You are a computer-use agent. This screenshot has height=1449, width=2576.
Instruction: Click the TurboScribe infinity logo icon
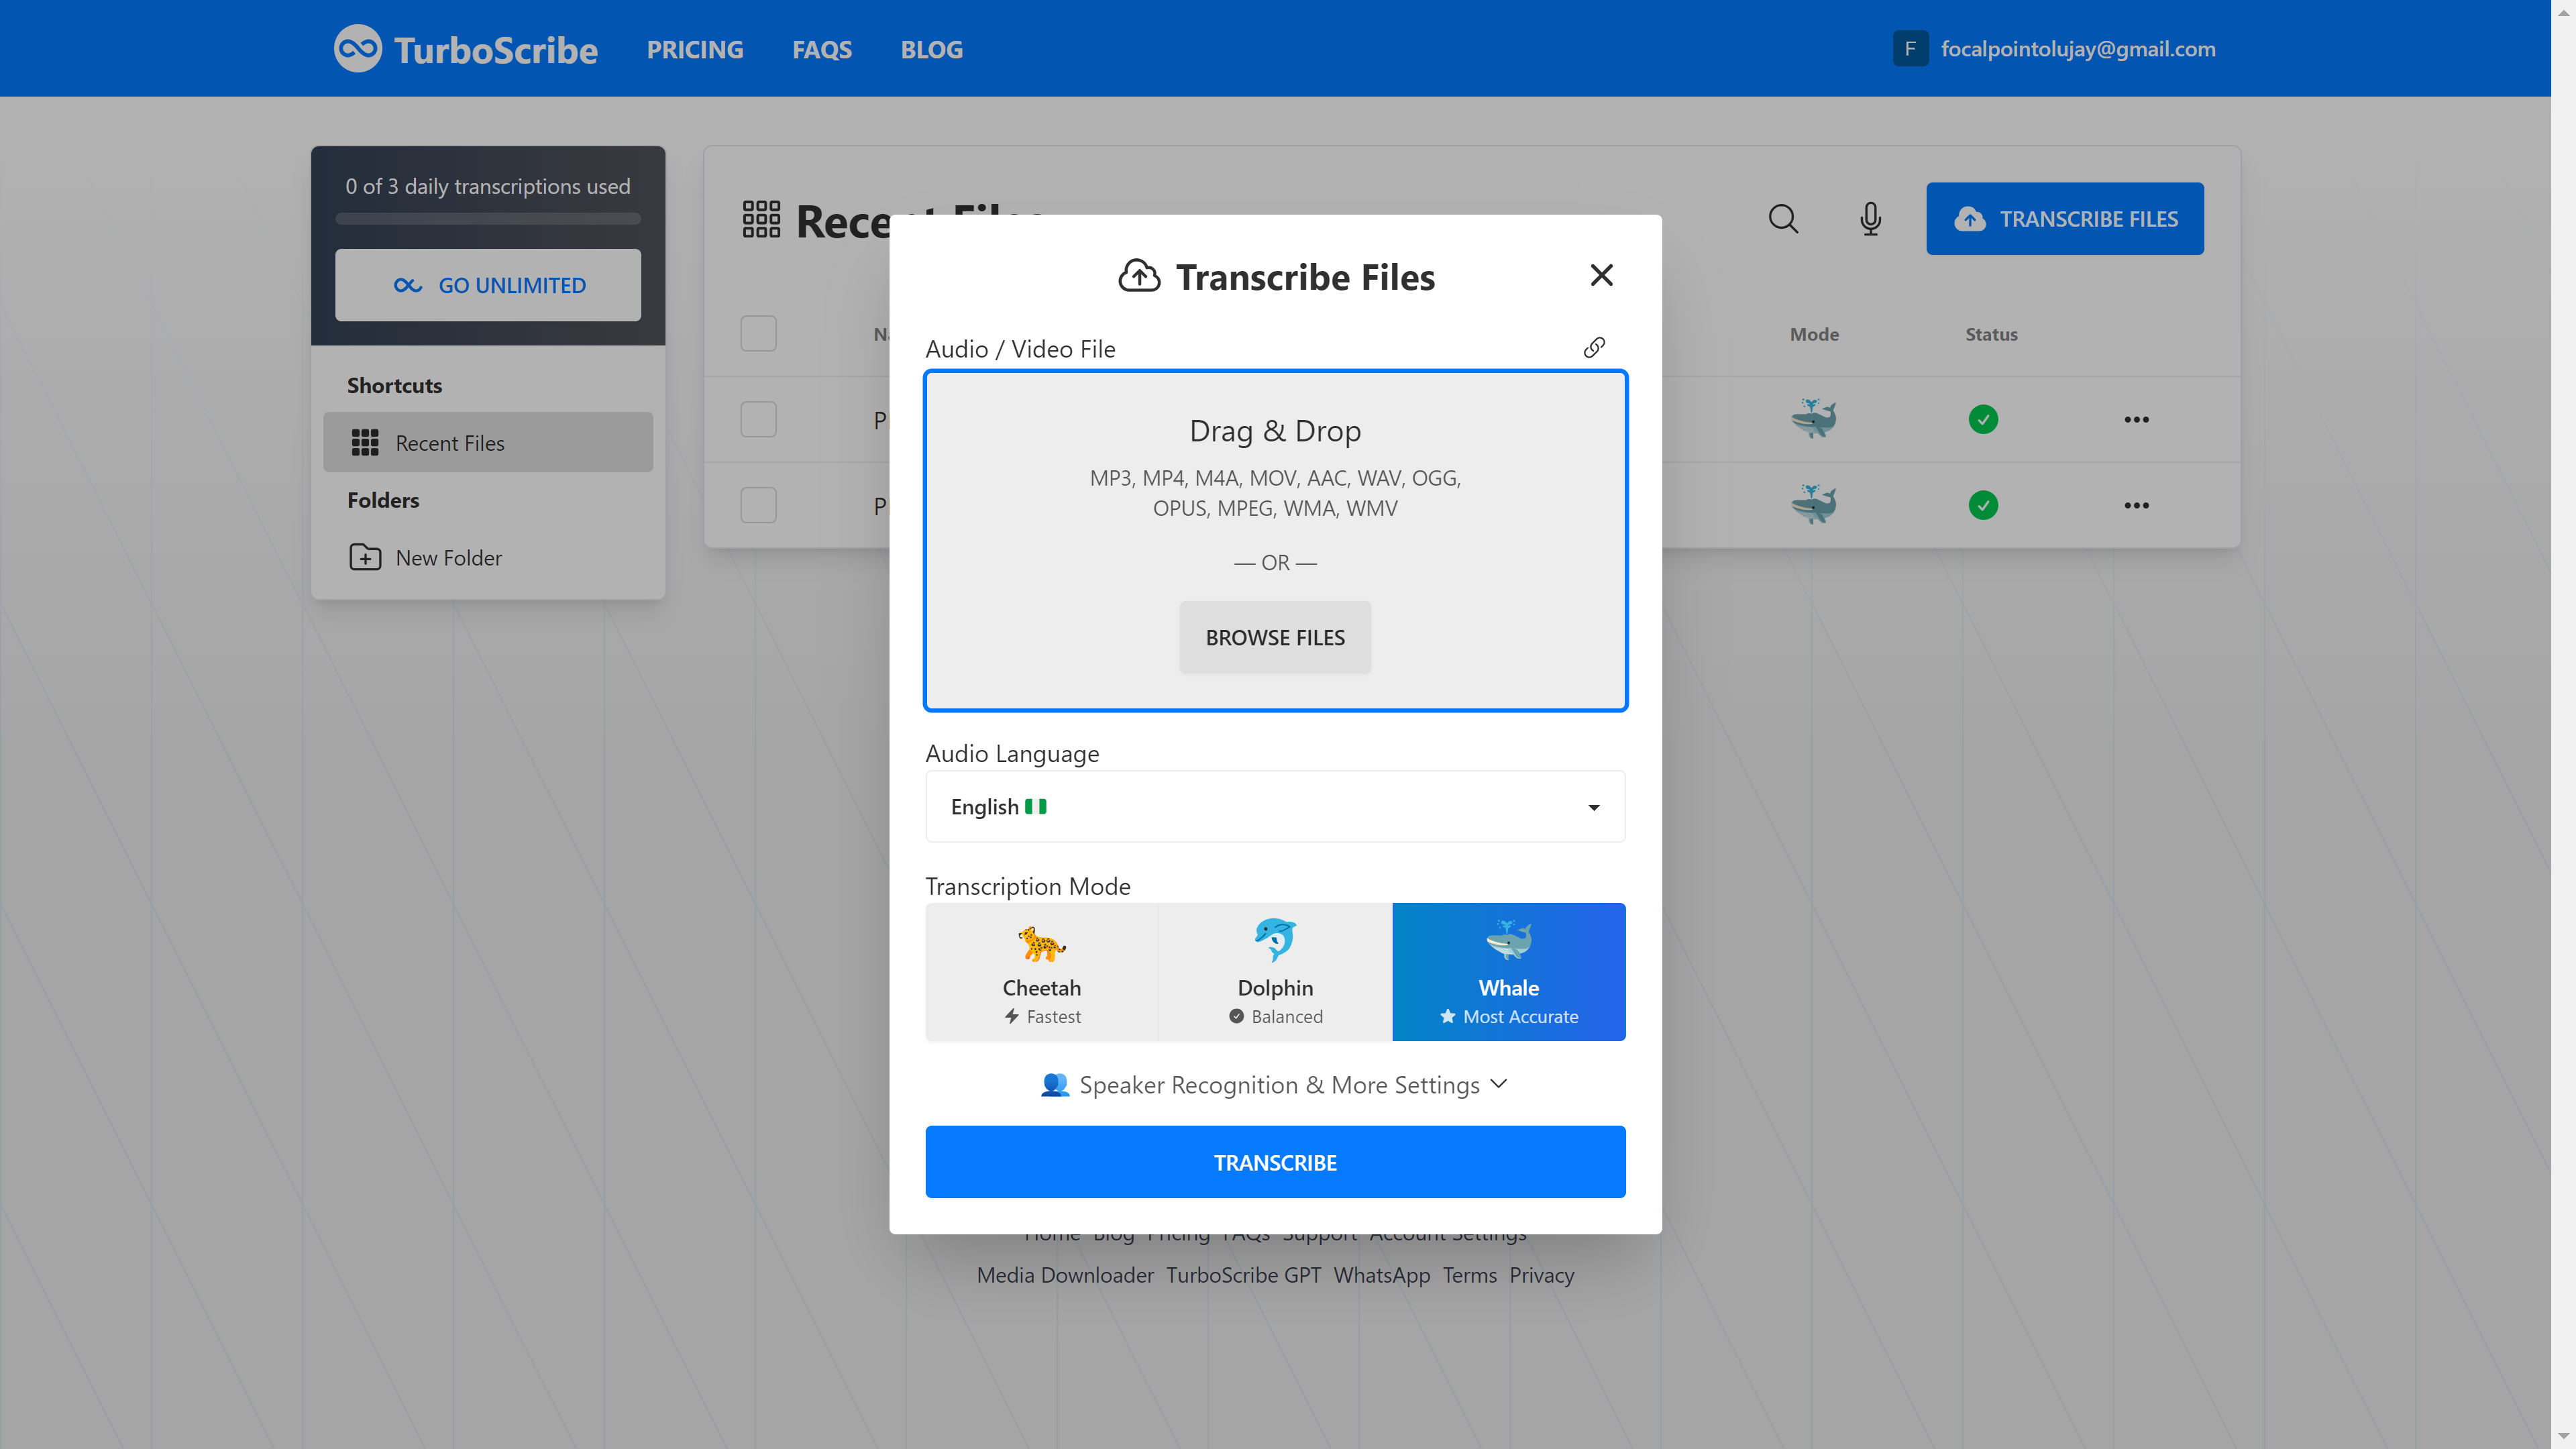(357, 48)
